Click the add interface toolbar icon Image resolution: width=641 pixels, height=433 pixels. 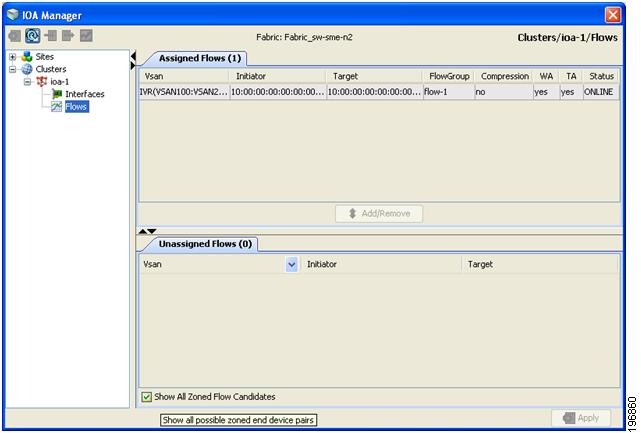[x=51, y=36]
